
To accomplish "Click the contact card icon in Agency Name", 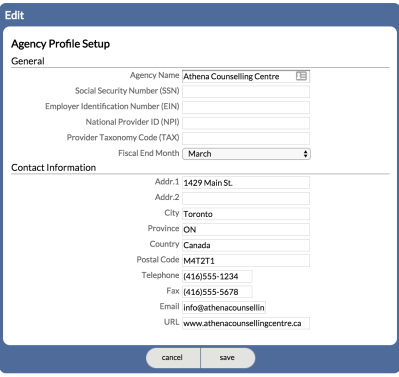I will pyautogui.click(x=301, y=76).
